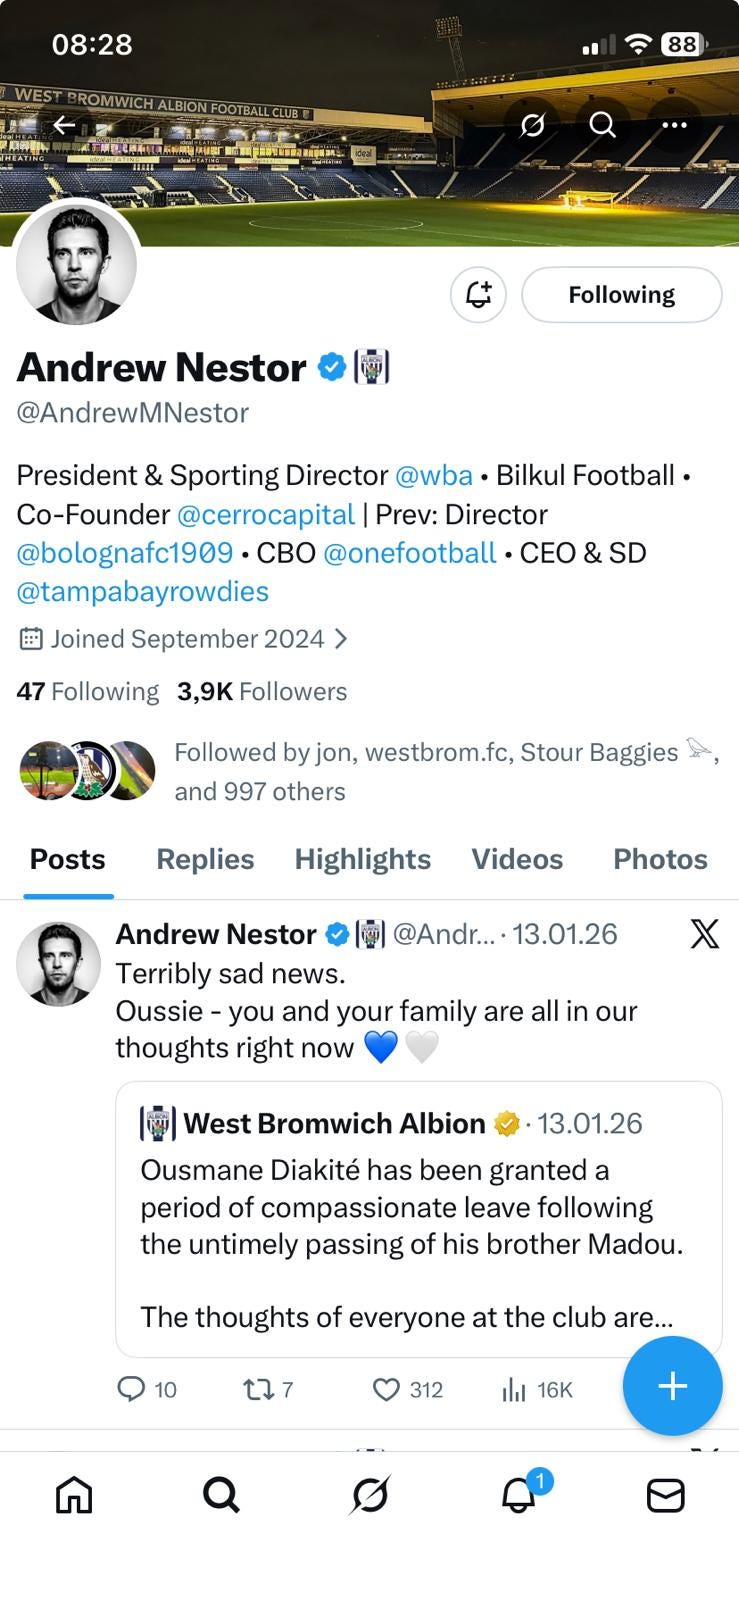
Task: Like the Terribly sad news post
Action: 387,1389
